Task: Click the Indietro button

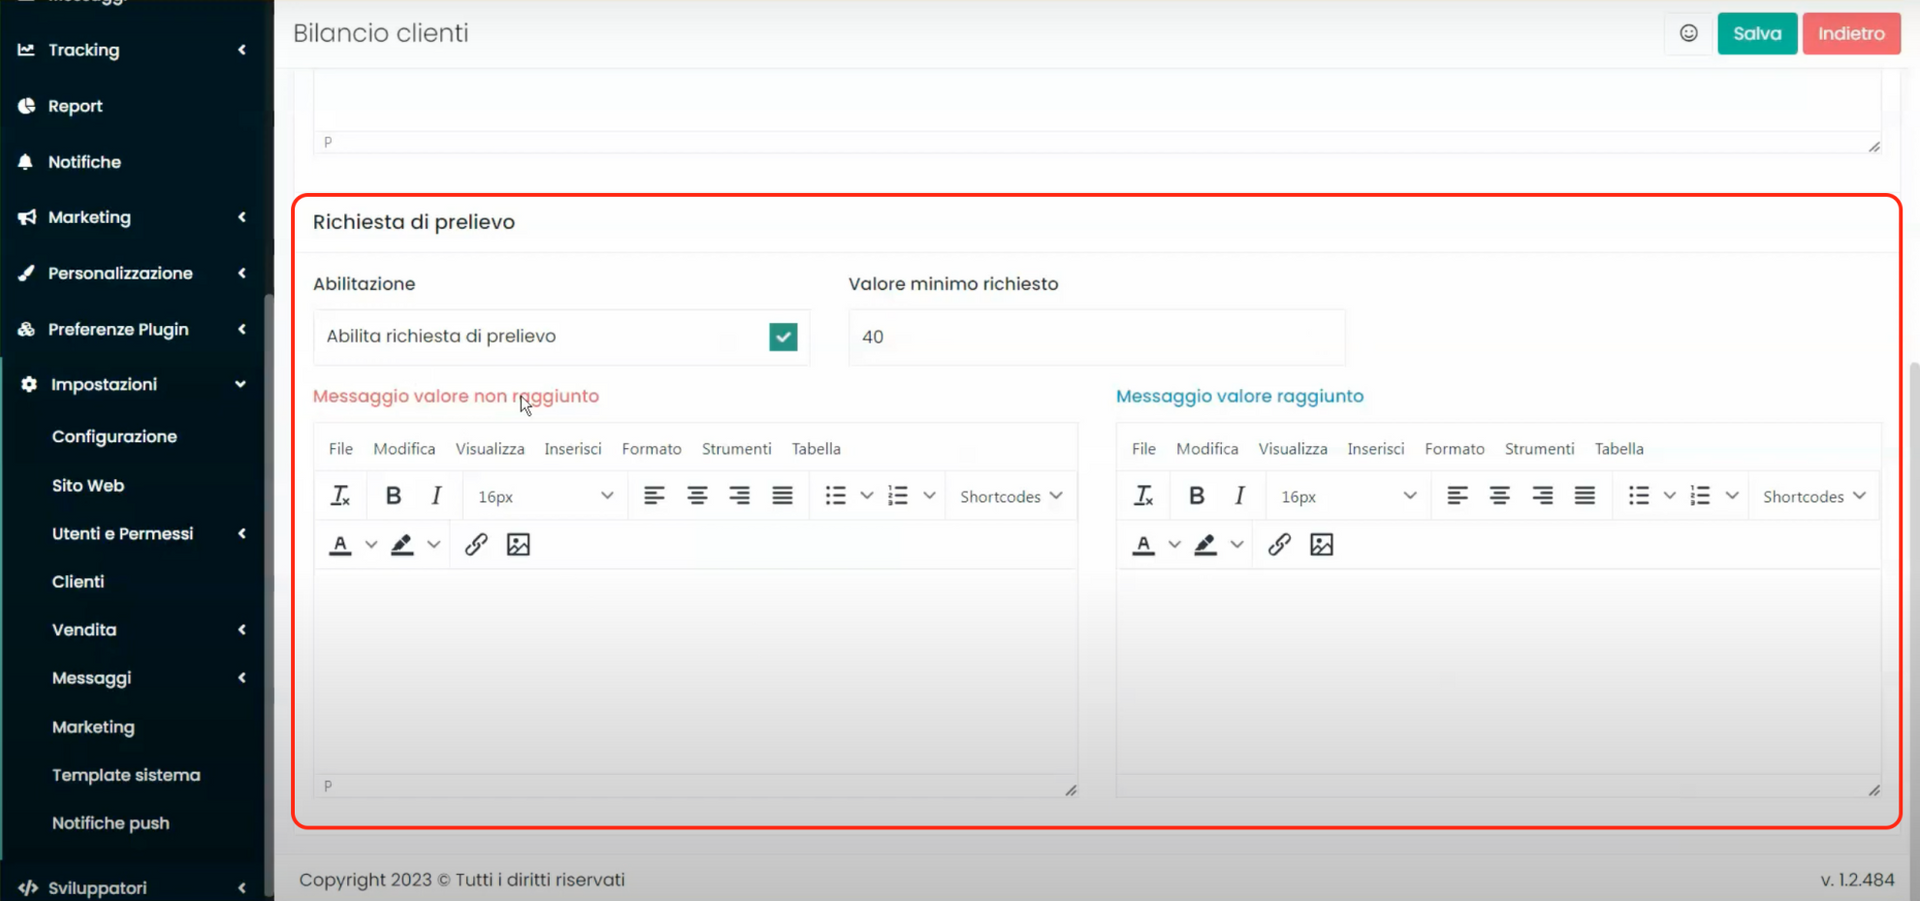Action: (1850, 33)
